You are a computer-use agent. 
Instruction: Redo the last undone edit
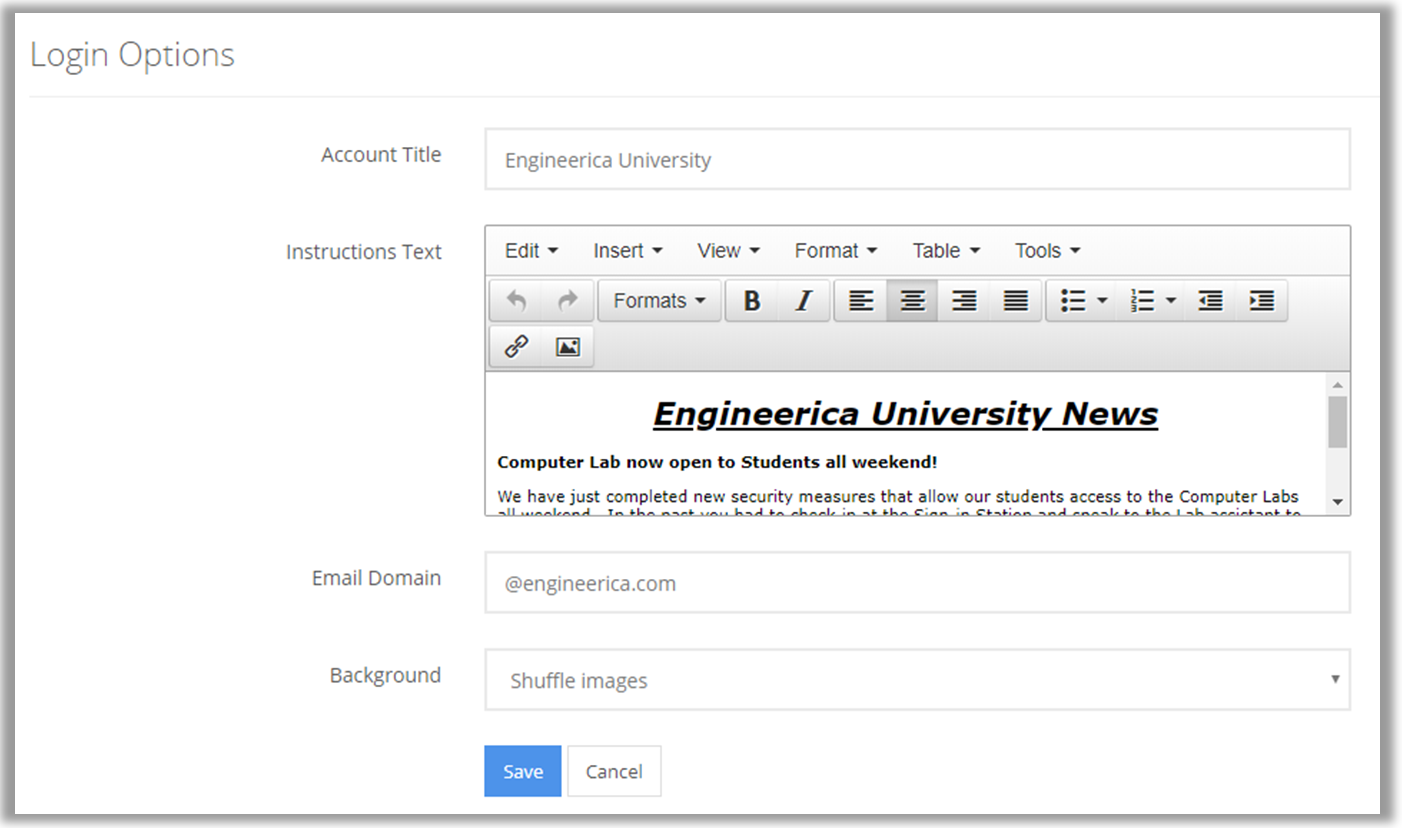(568, 300)
